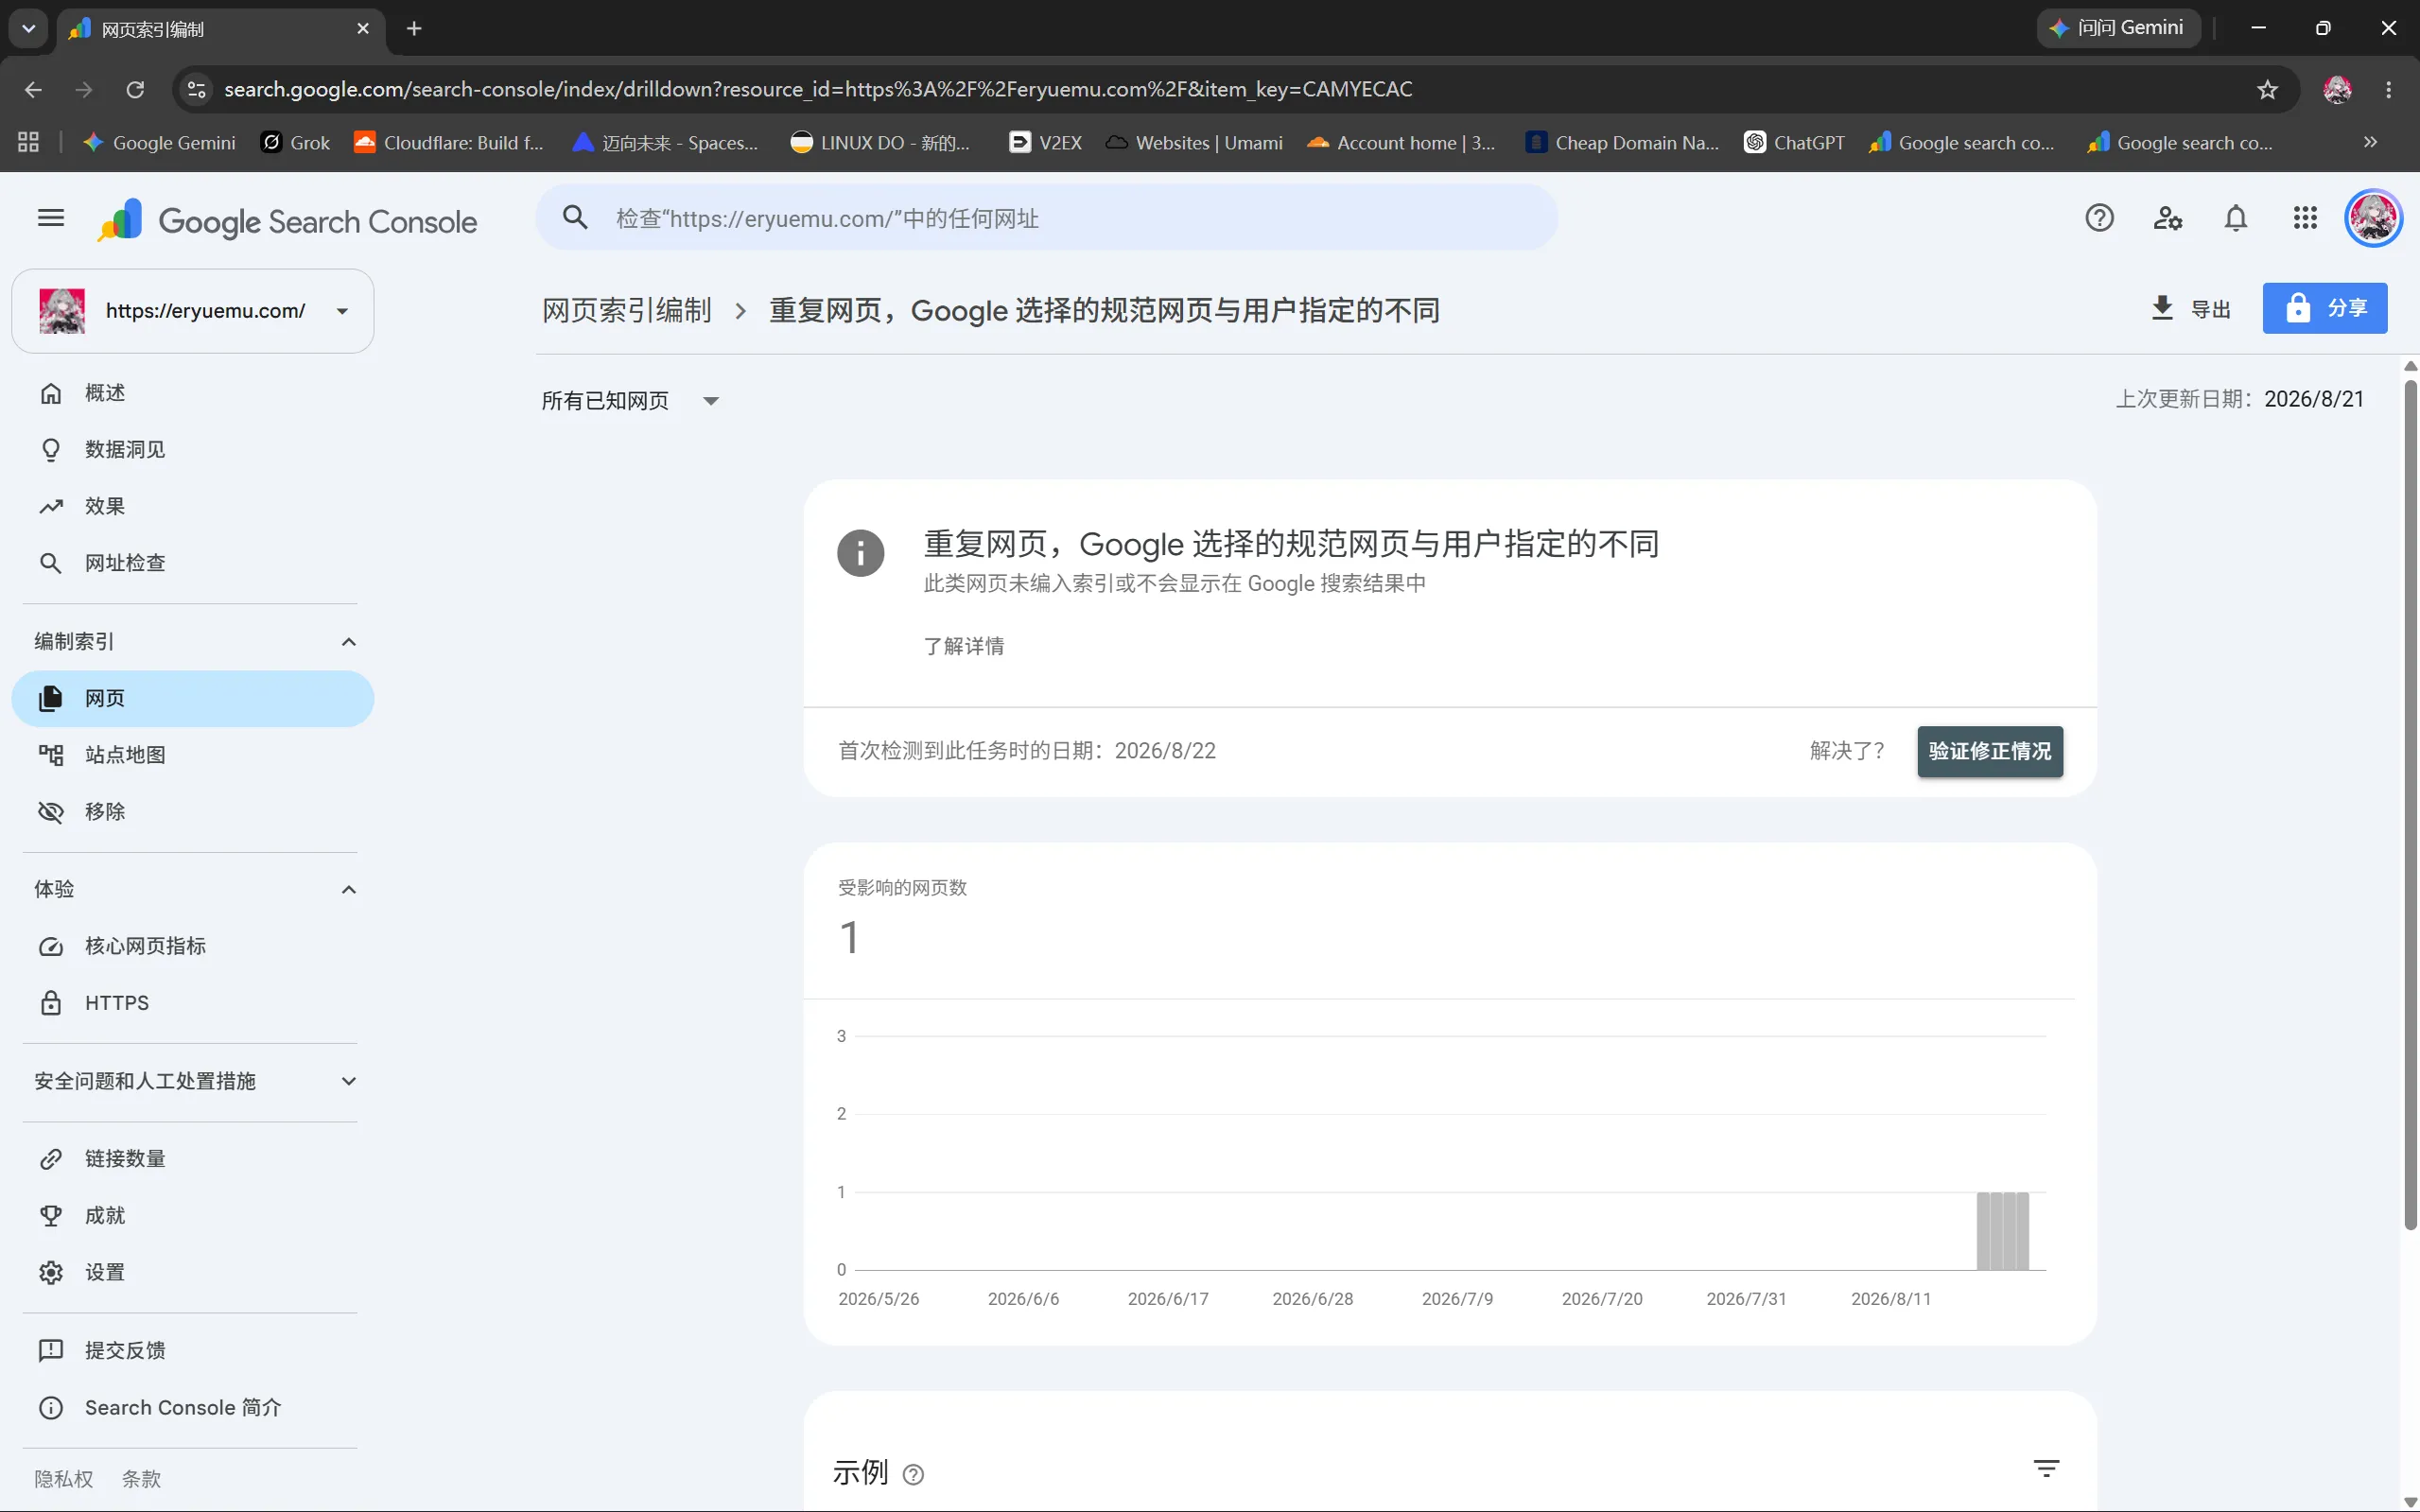
Task: Open the 隐私权 link
Action: pyautogui.click(x=63, y=1479)
